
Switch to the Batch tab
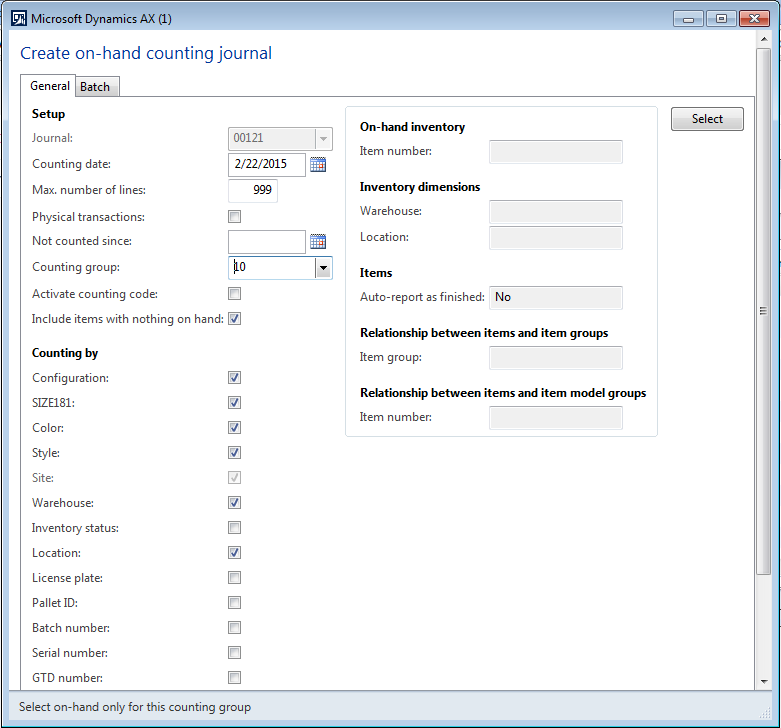(95, 87)
